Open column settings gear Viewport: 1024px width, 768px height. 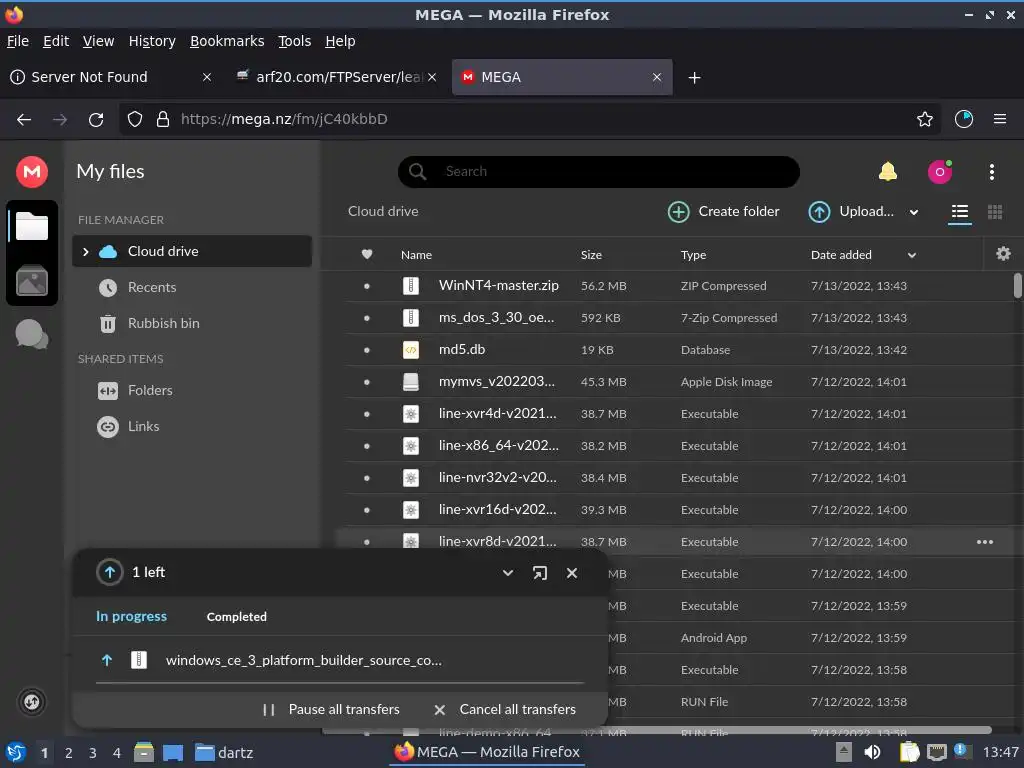1003,253
